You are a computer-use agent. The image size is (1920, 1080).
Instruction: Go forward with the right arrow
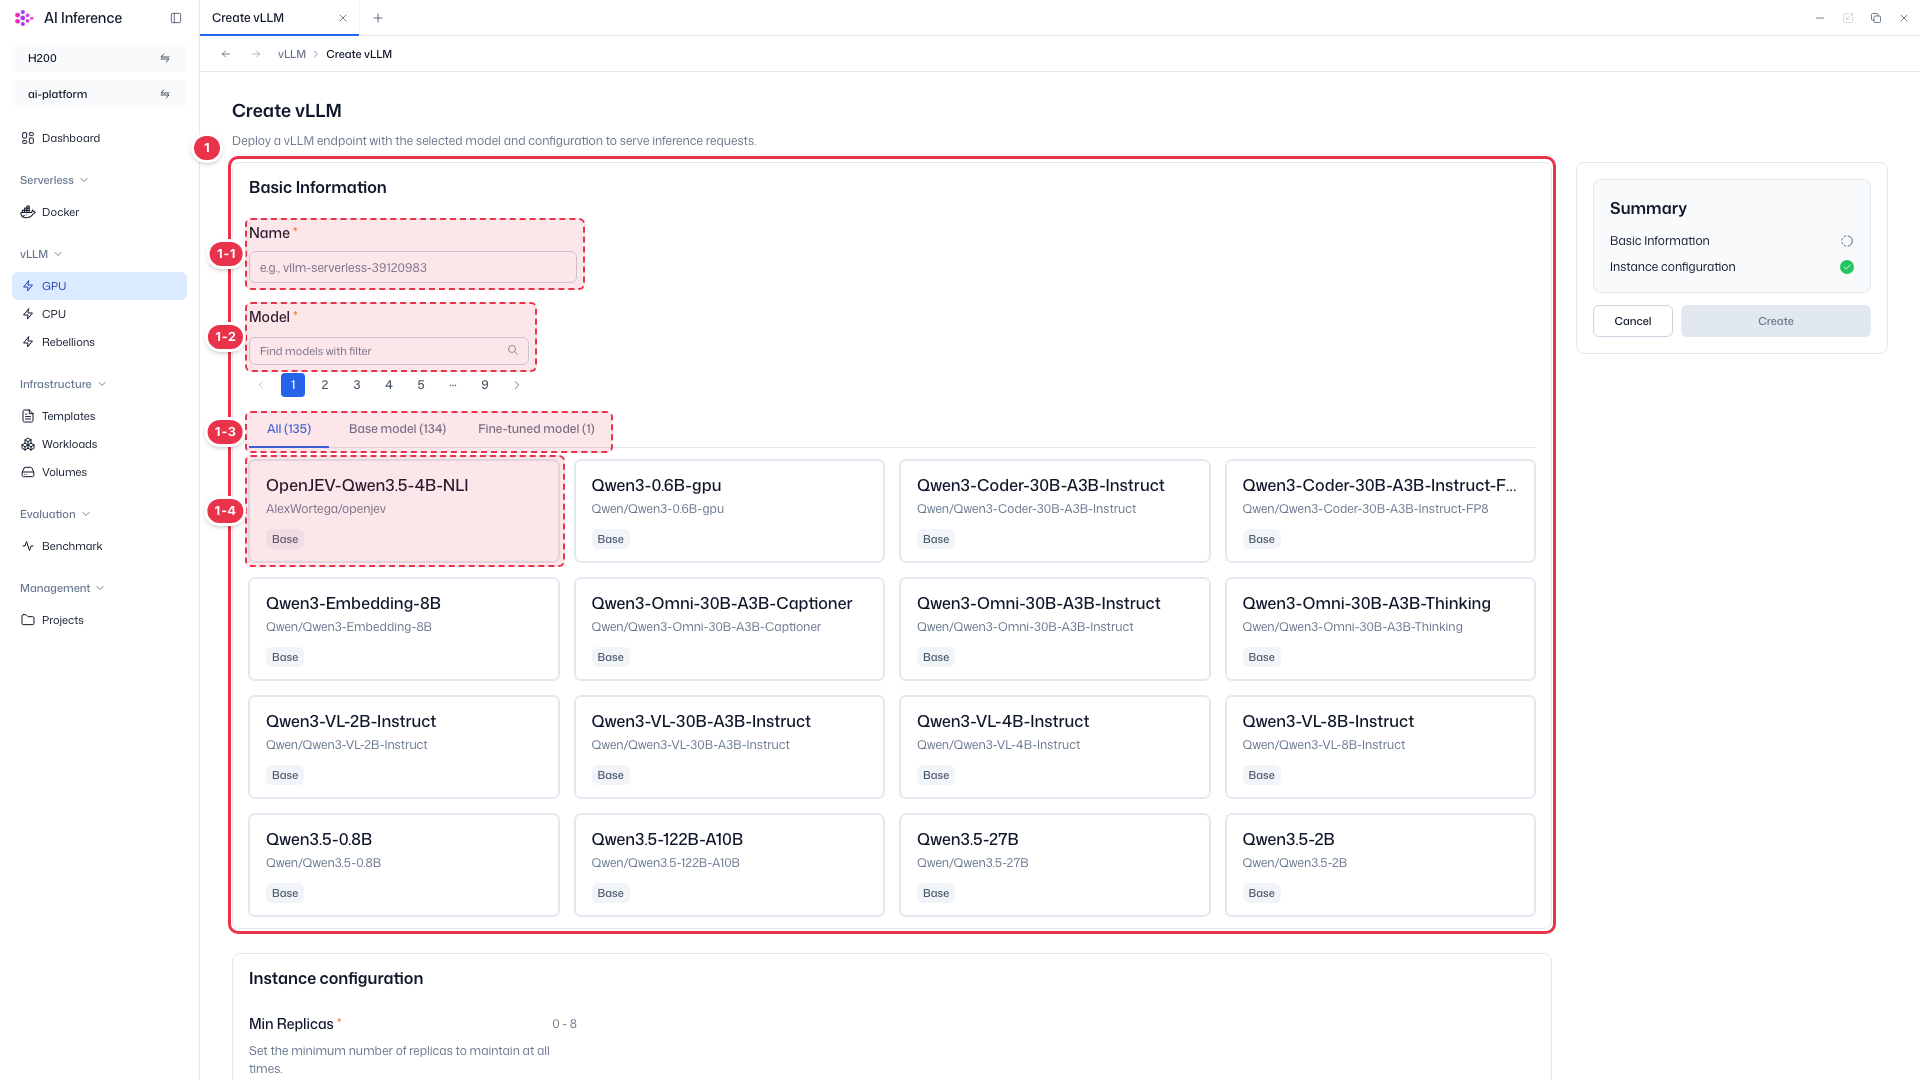point(256,54)
